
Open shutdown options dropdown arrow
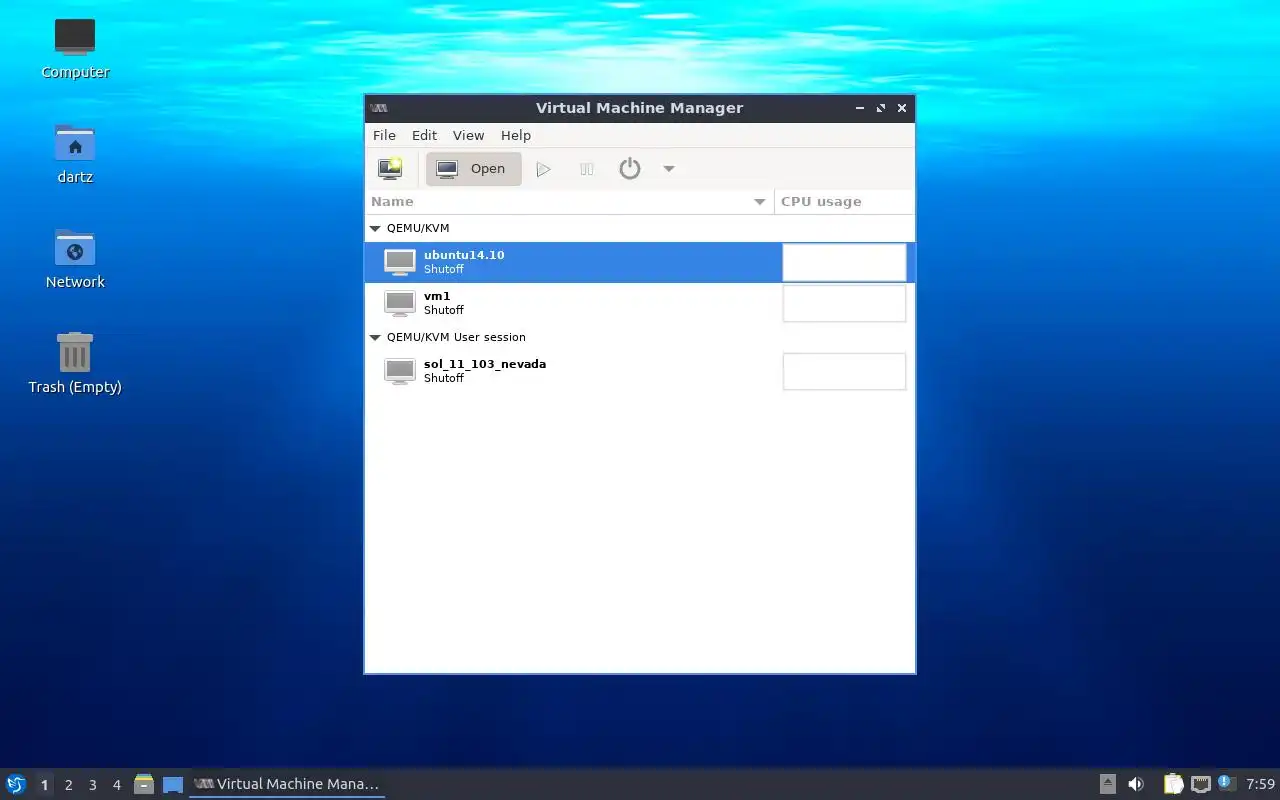[669, 169]
